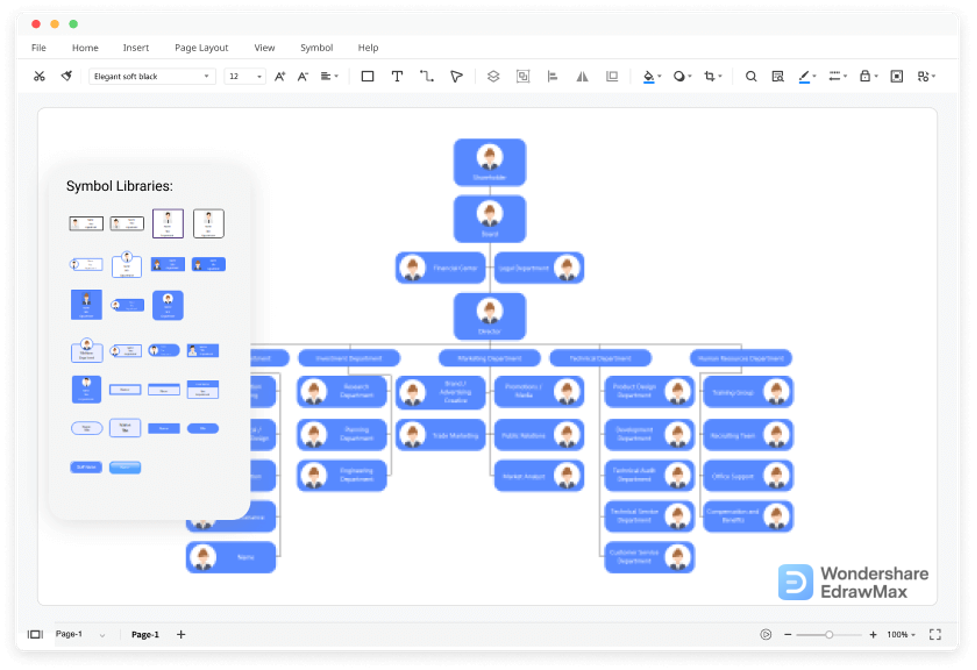Select the Public Relations node

539,435
